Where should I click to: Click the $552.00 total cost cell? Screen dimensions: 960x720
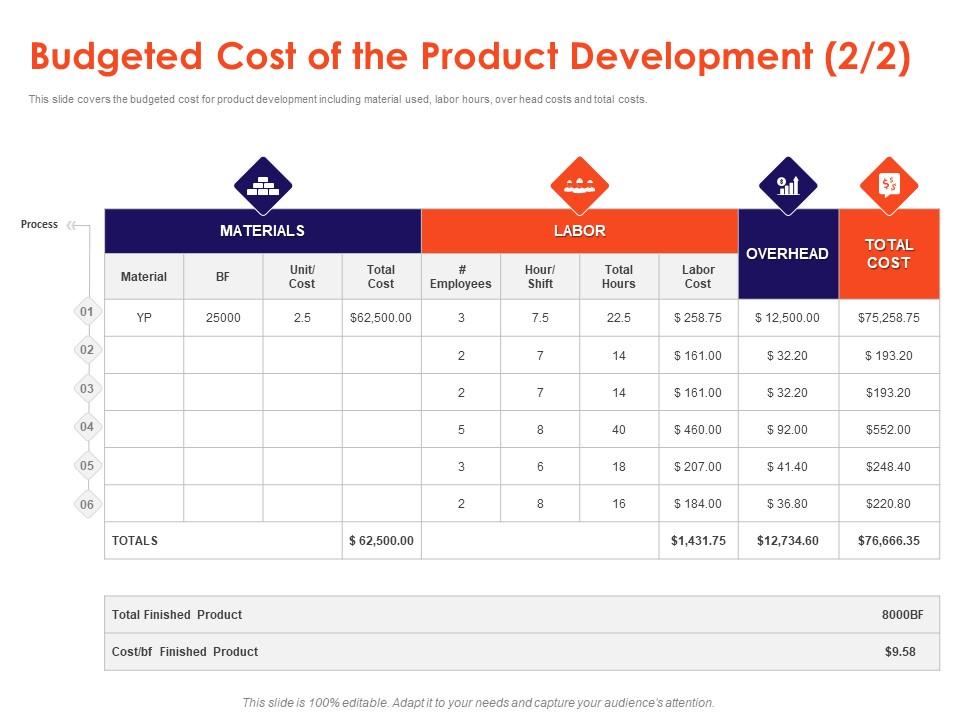click(x=889, y=430)
